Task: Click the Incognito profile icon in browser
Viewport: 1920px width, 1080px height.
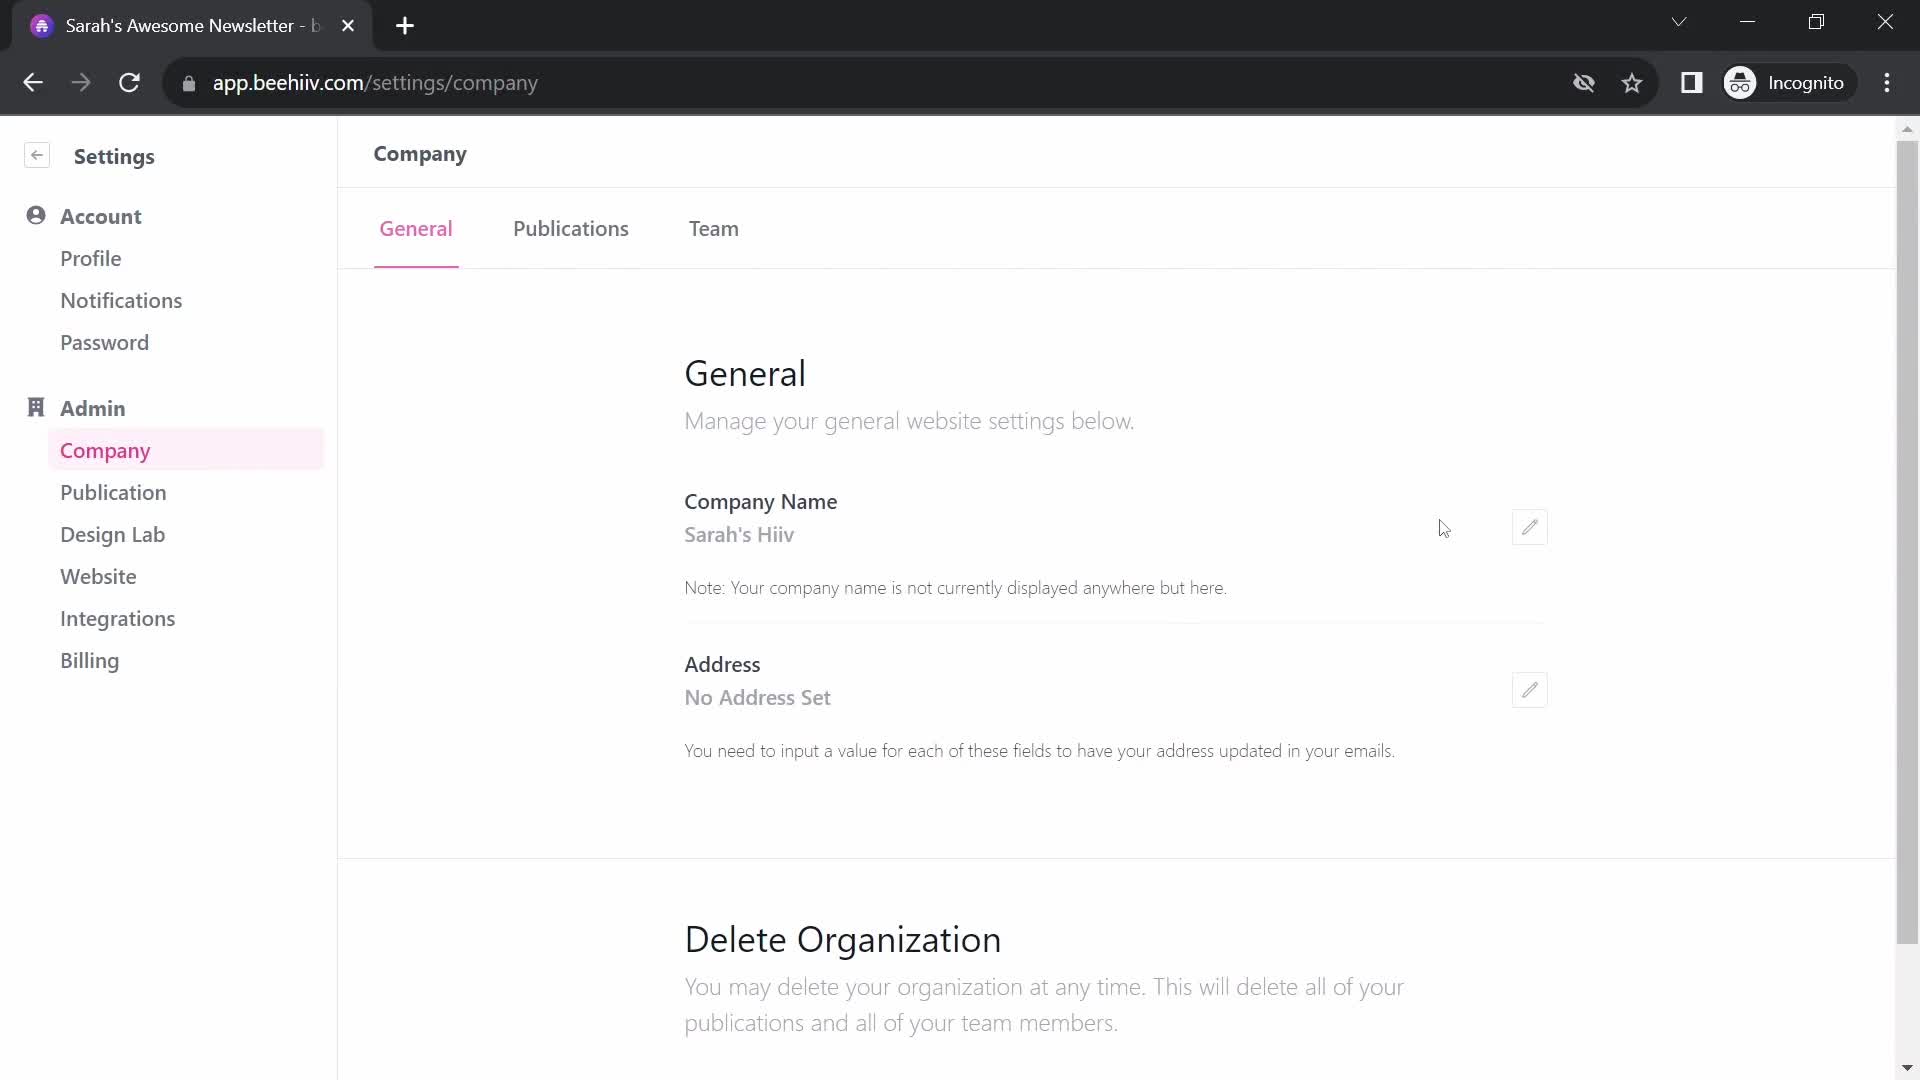Action: (1742, 83)
